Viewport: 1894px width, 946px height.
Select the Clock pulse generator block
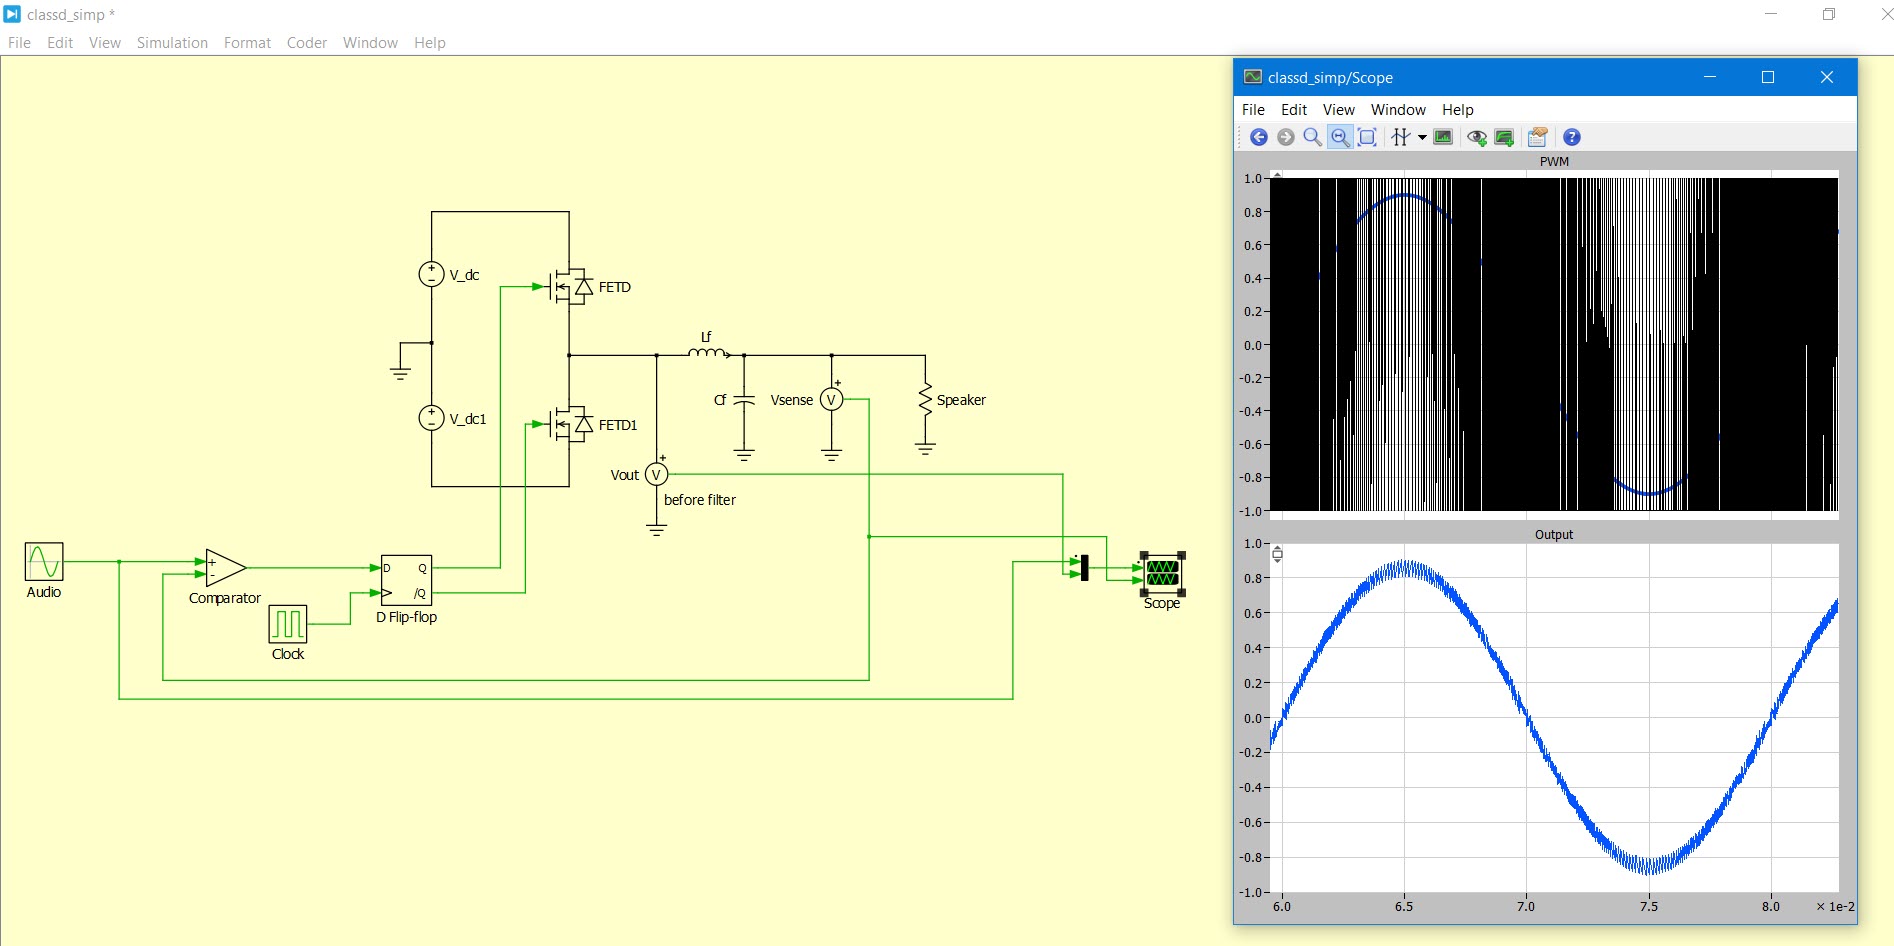288,624
